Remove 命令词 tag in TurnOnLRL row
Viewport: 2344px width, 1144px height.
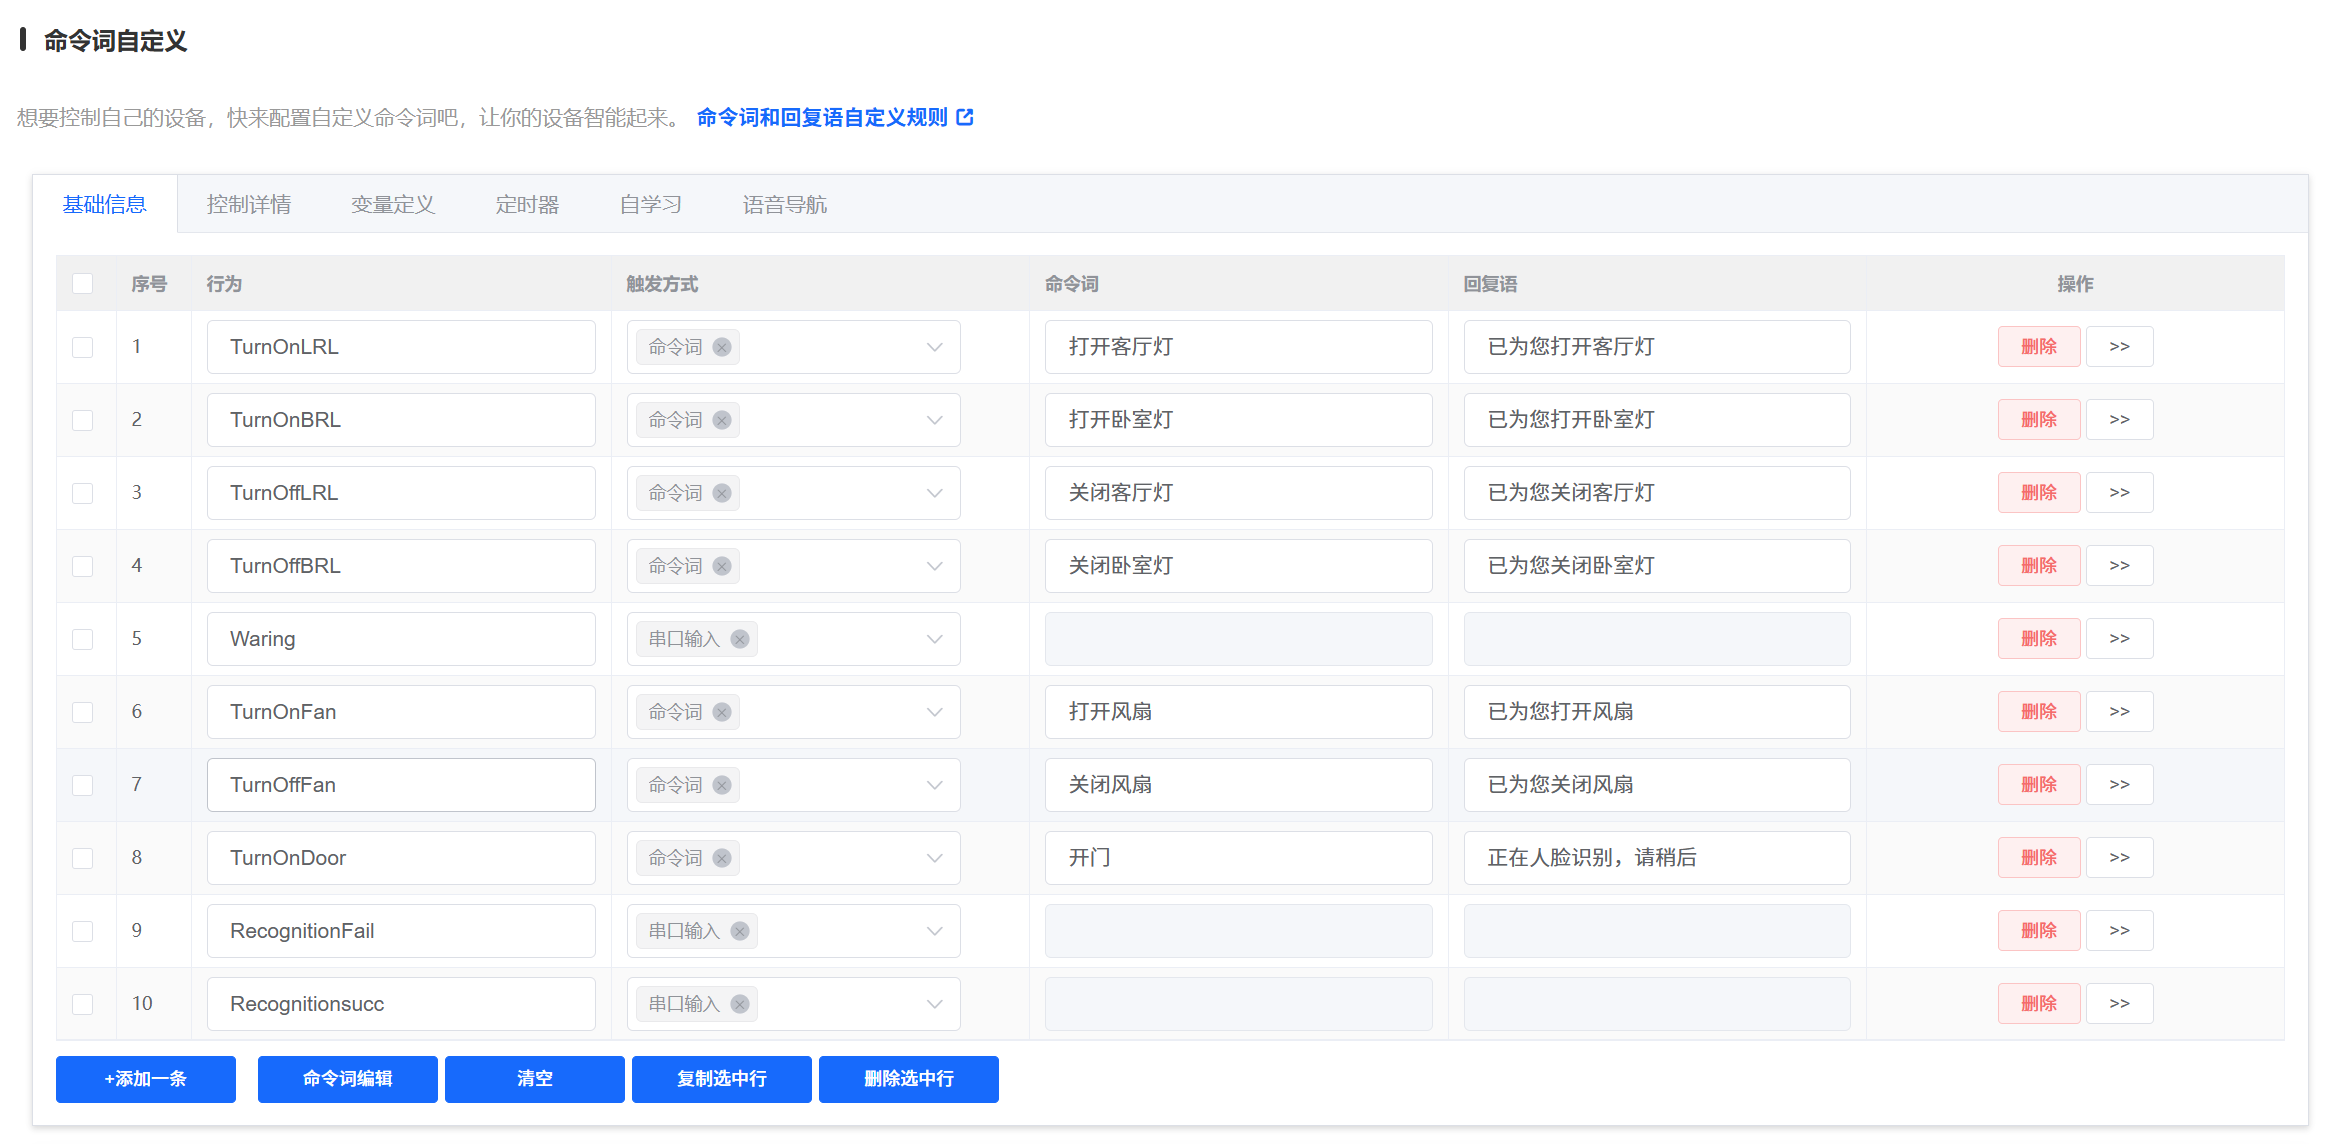(x=722, y=347)
